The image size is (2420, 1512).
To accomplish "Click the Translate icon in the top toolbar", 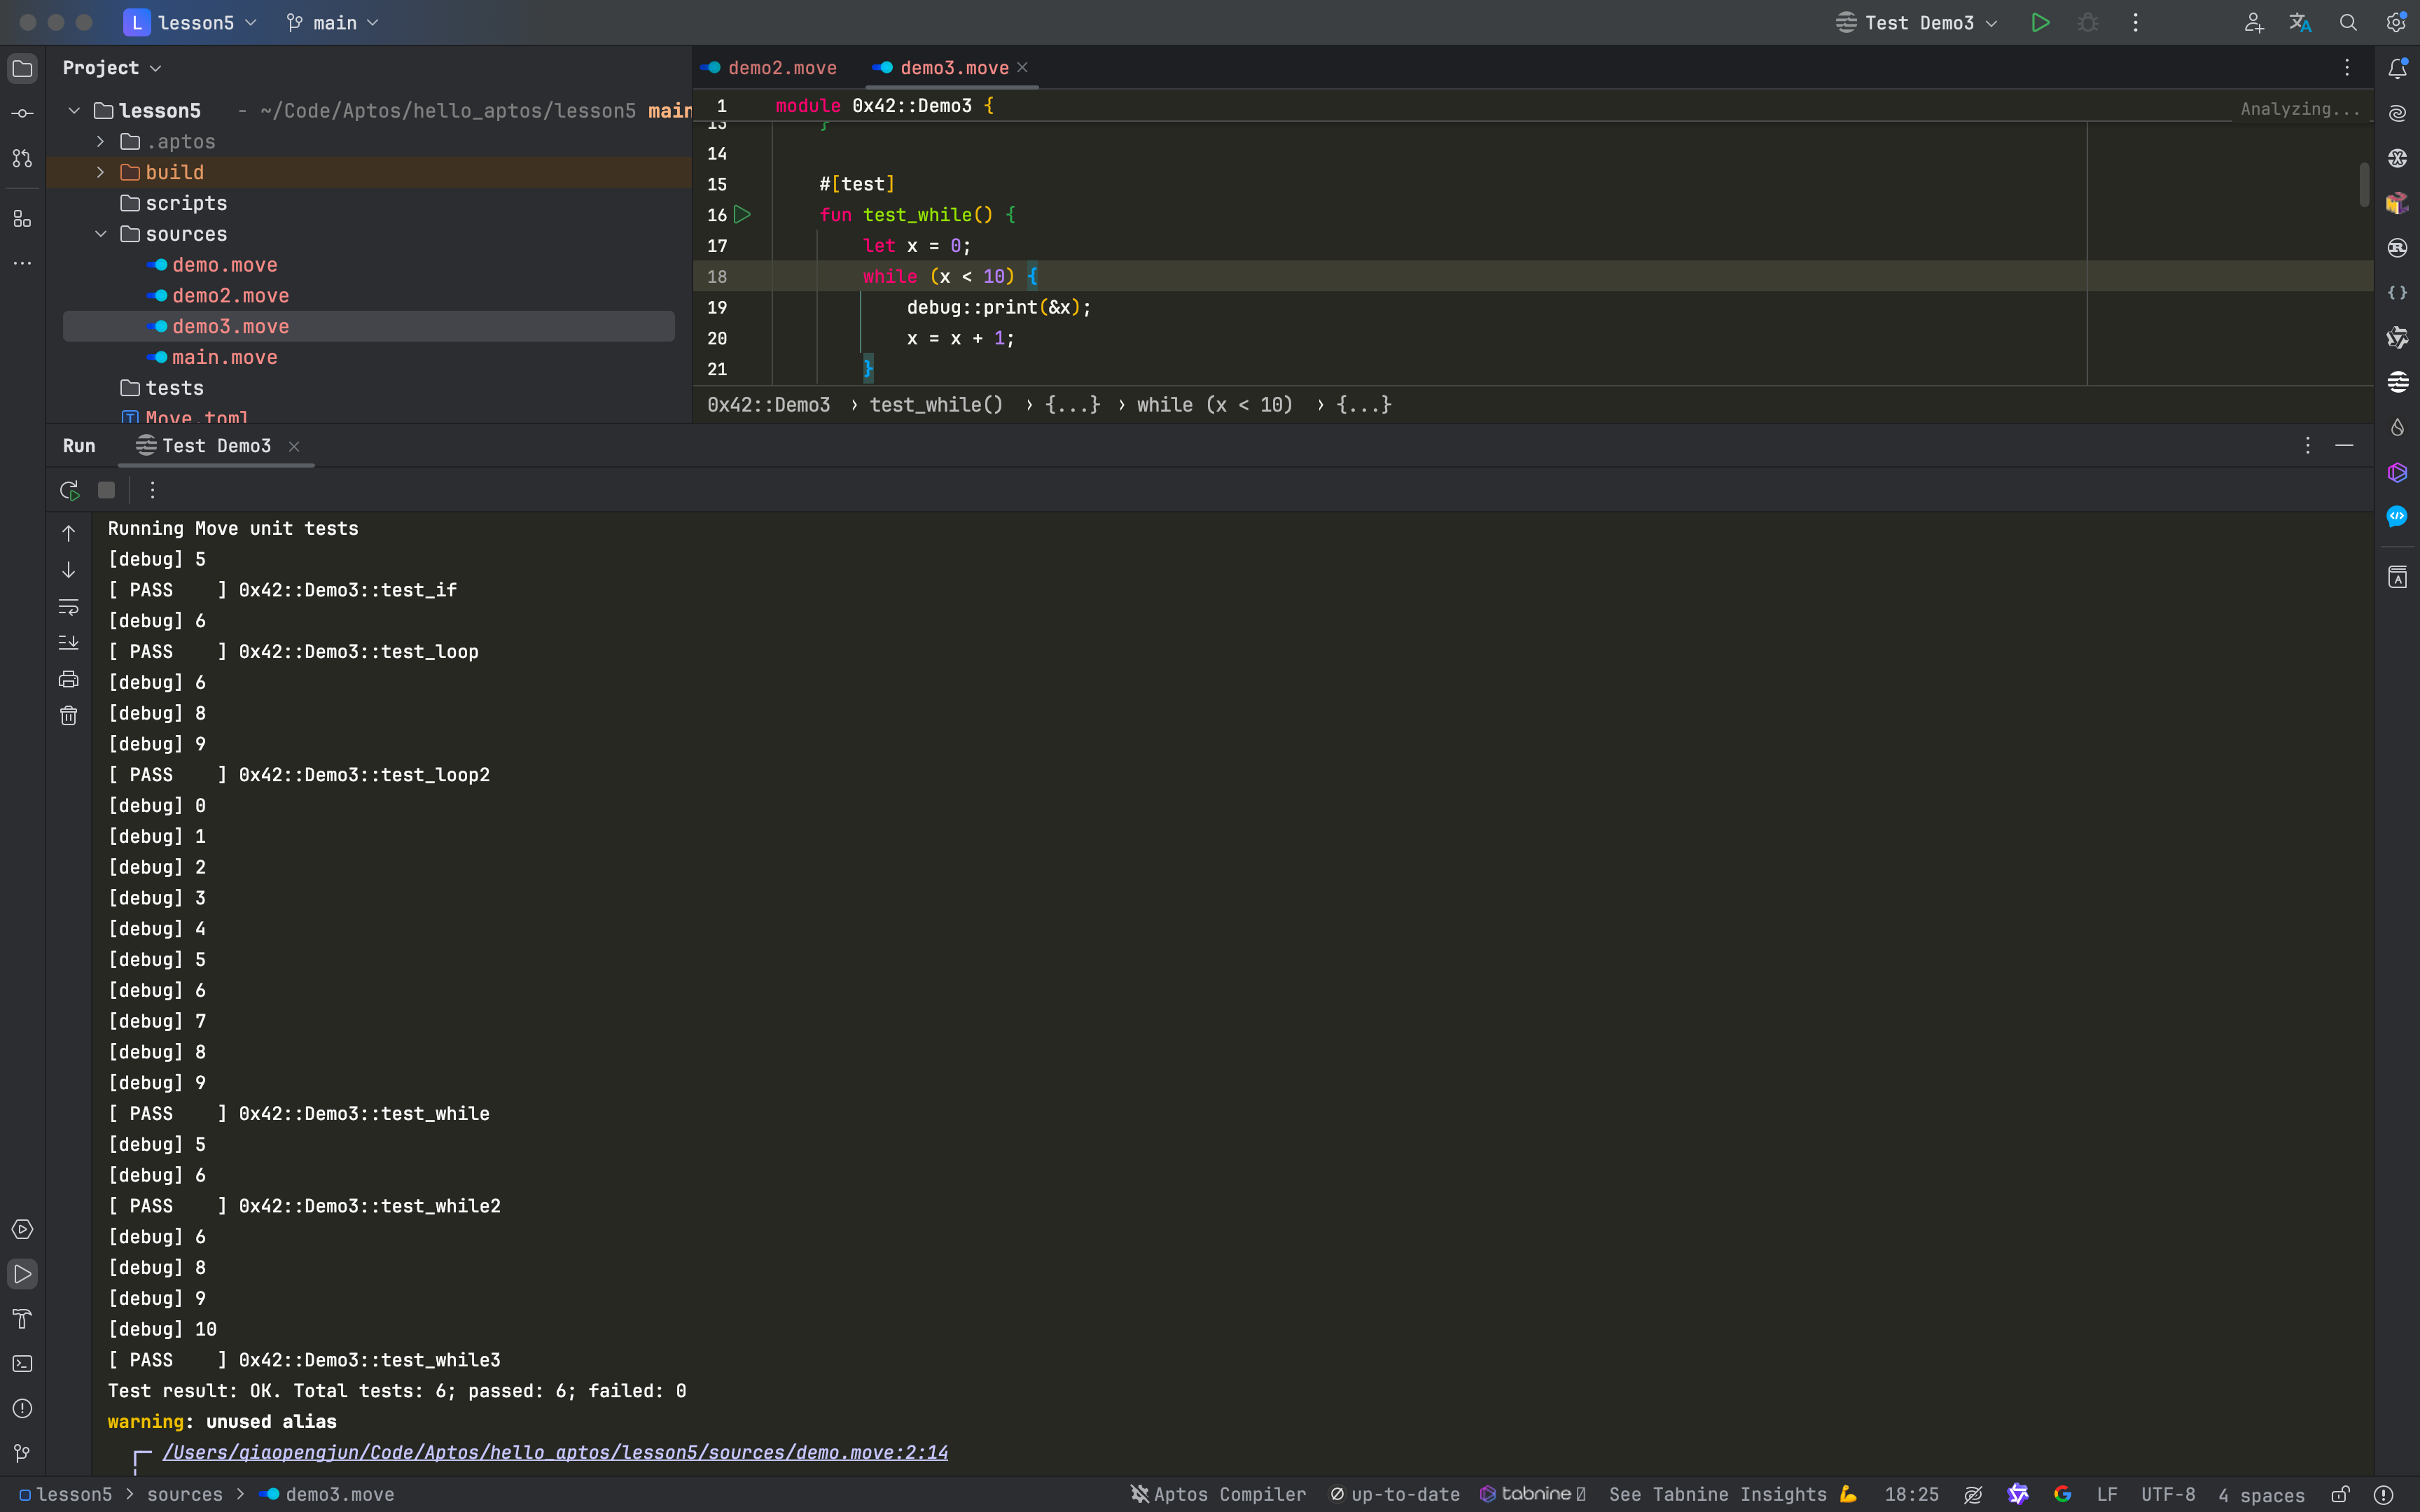I will click(x=2300, y=22).
